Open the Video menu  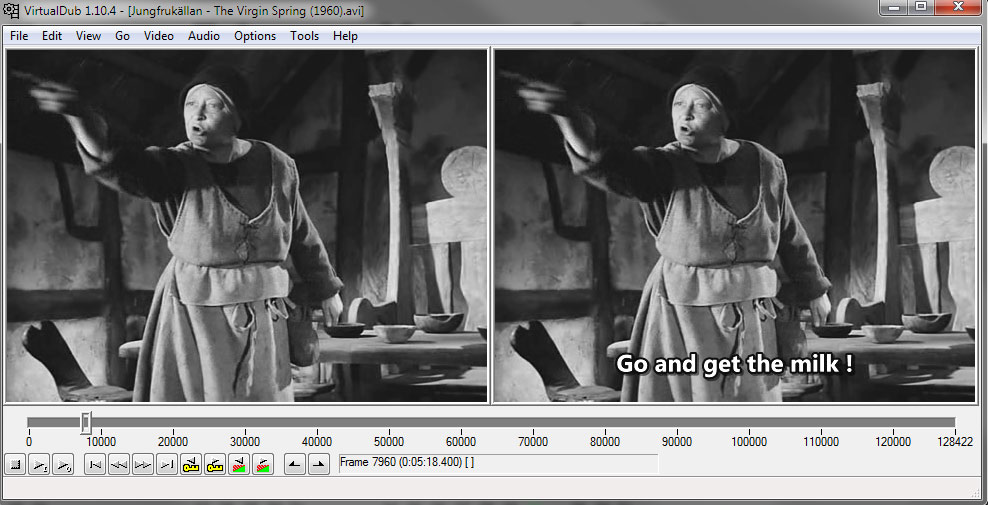click(x=159, y=36)
